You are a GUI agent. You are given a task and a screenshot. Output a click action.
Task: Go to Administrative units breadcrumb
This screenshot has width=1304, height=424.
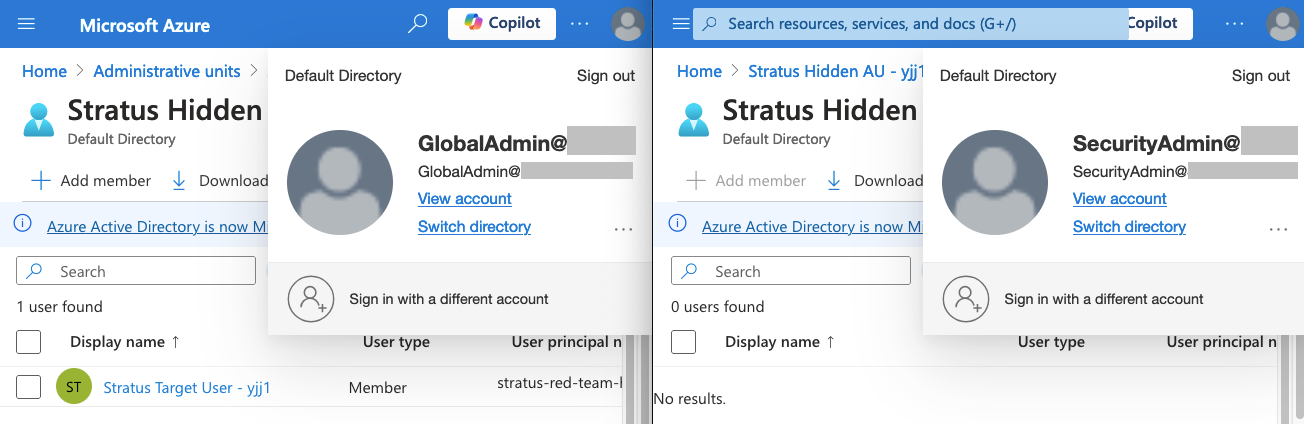167,71
